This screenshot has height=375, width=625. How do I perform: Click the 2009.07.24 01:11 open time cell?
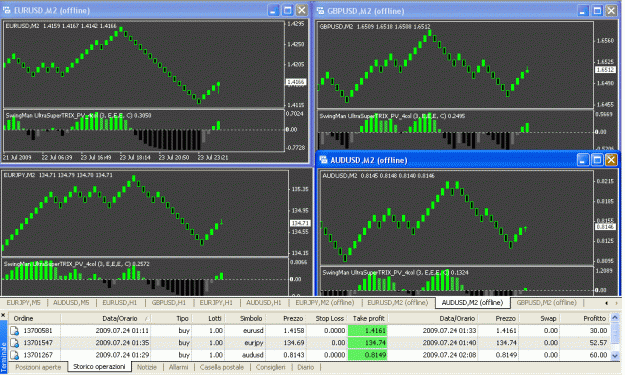[x=122, y=331]
